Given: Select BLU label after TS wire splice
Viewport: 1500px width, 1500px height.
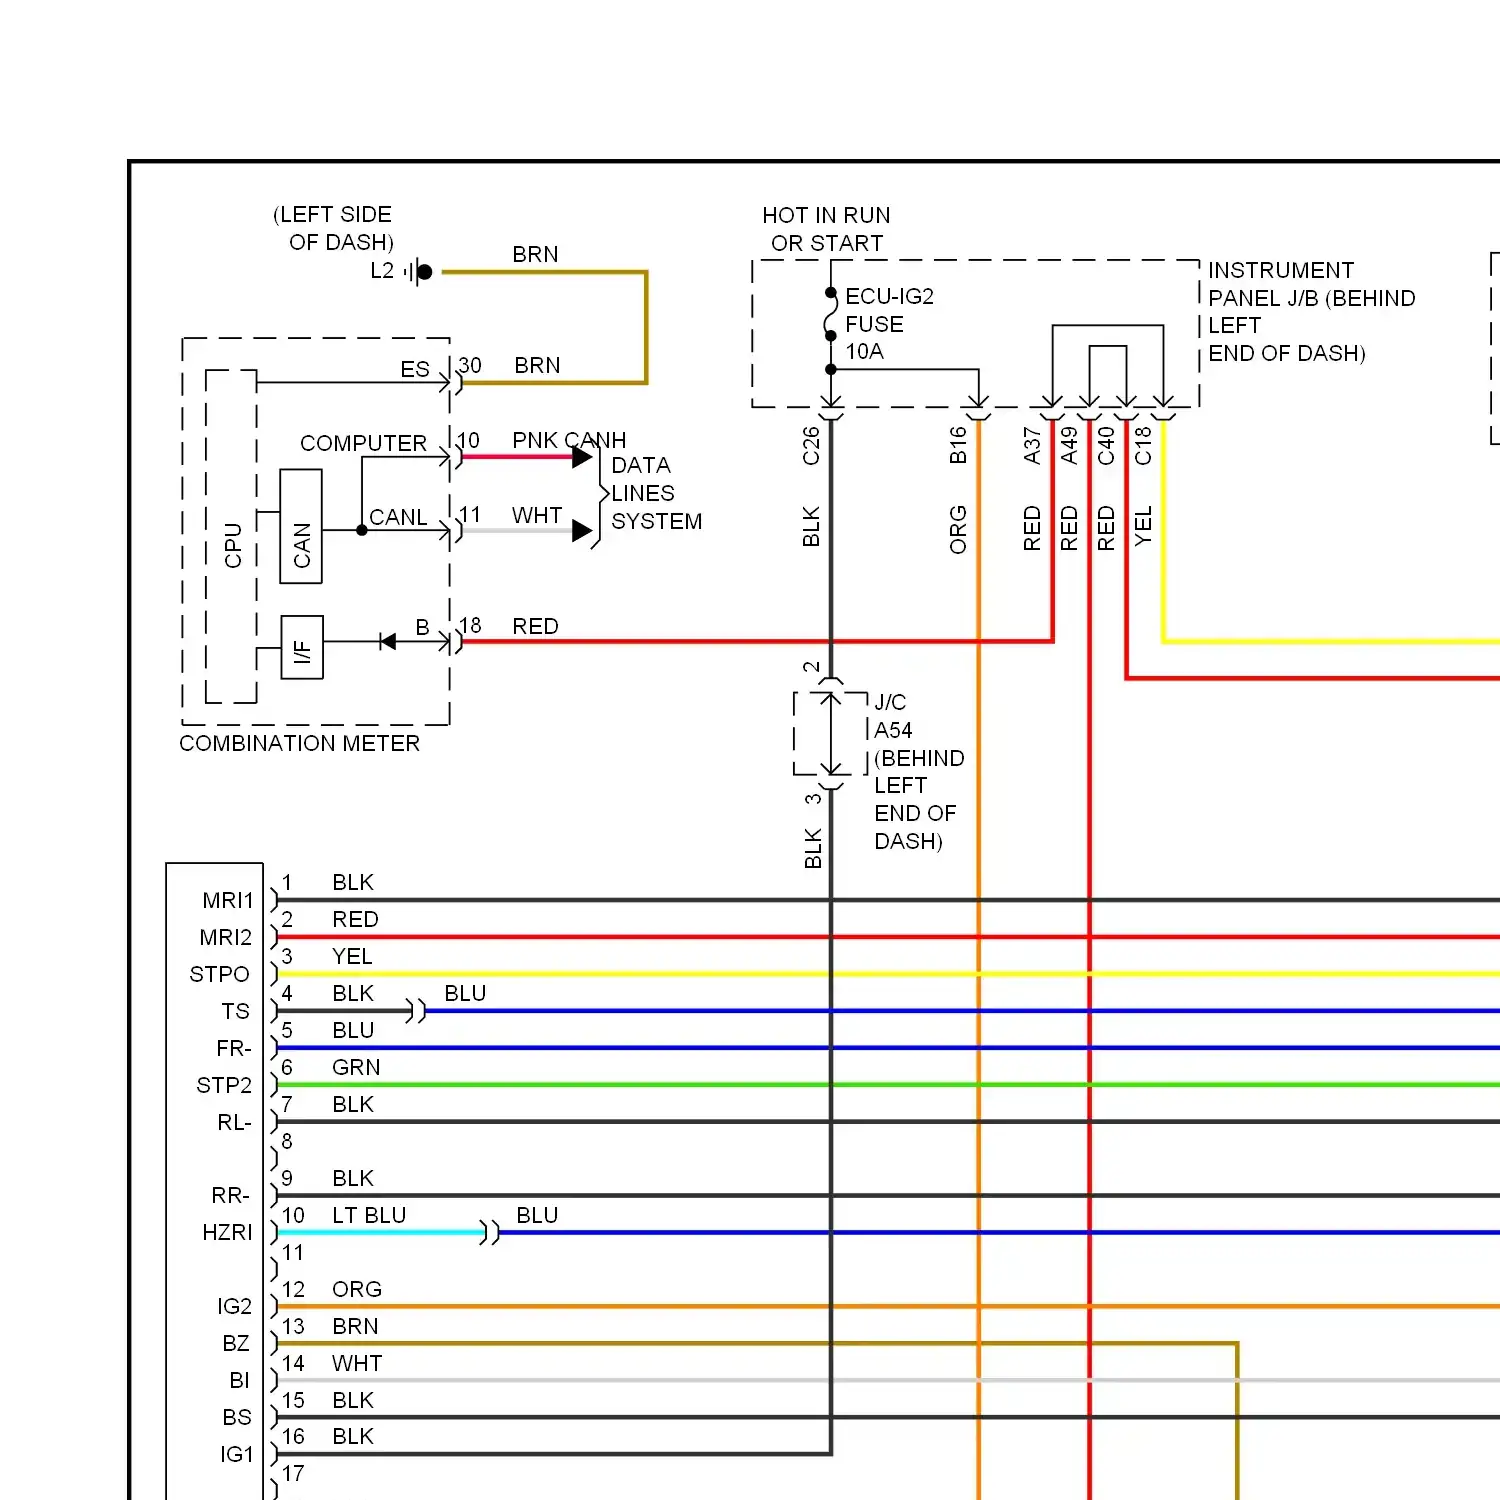Looking at the screenshot, I should click(x=465, y=993).
